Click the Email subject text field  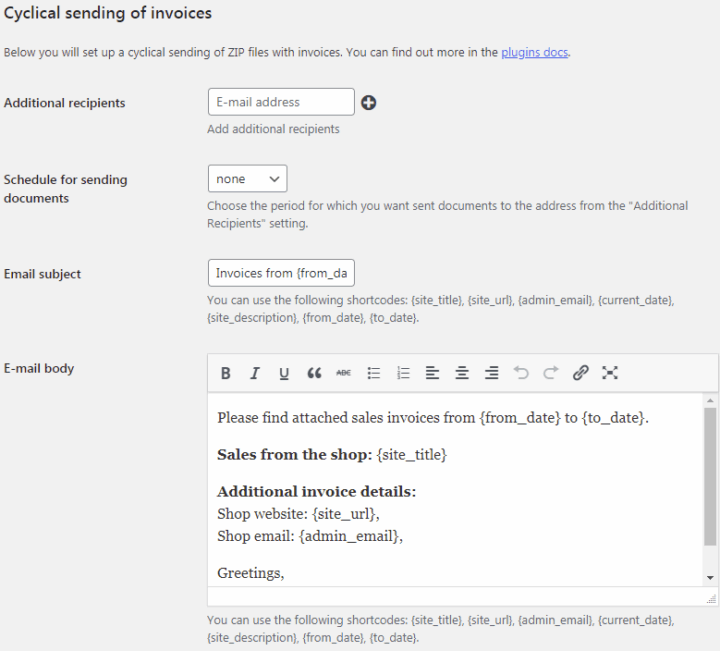[x=280, y=273]
